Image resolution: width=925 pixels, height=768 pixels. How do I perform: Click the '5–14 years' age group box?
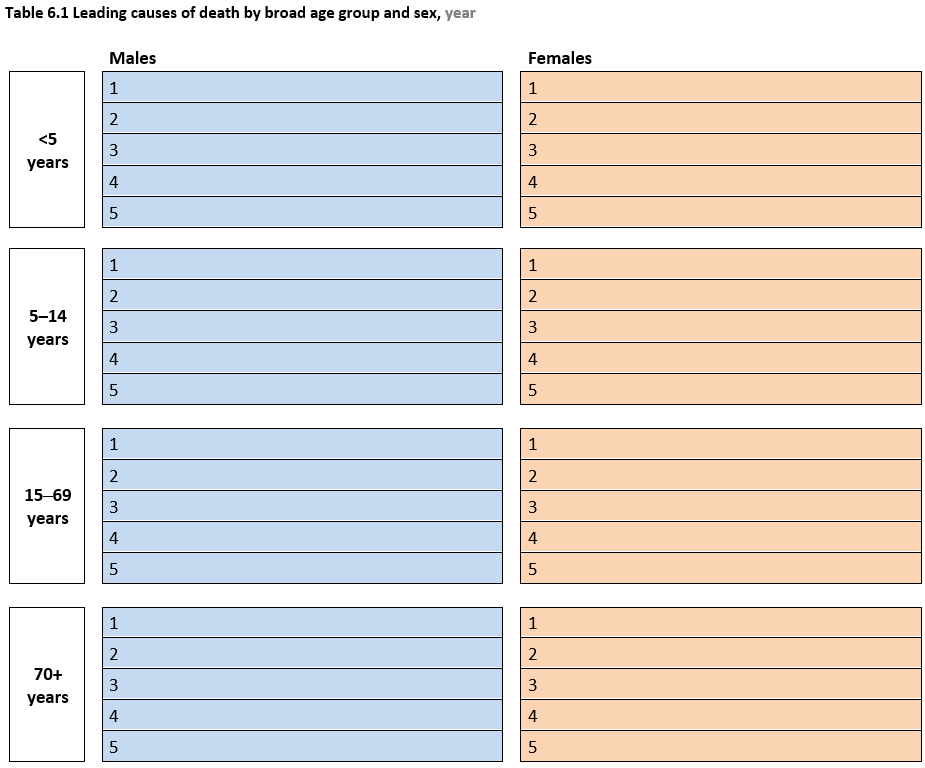47,327
